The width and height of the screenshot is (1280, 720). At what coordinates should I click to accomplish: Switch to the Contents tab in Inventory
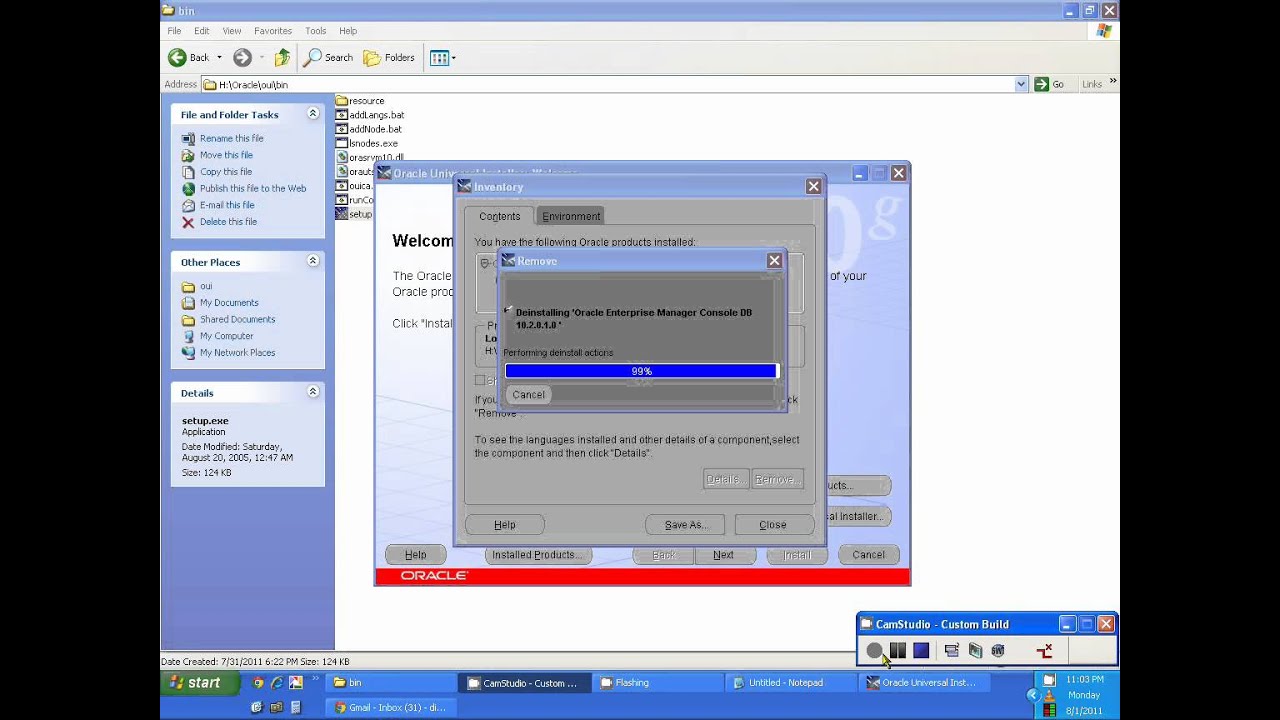(499, 216)
